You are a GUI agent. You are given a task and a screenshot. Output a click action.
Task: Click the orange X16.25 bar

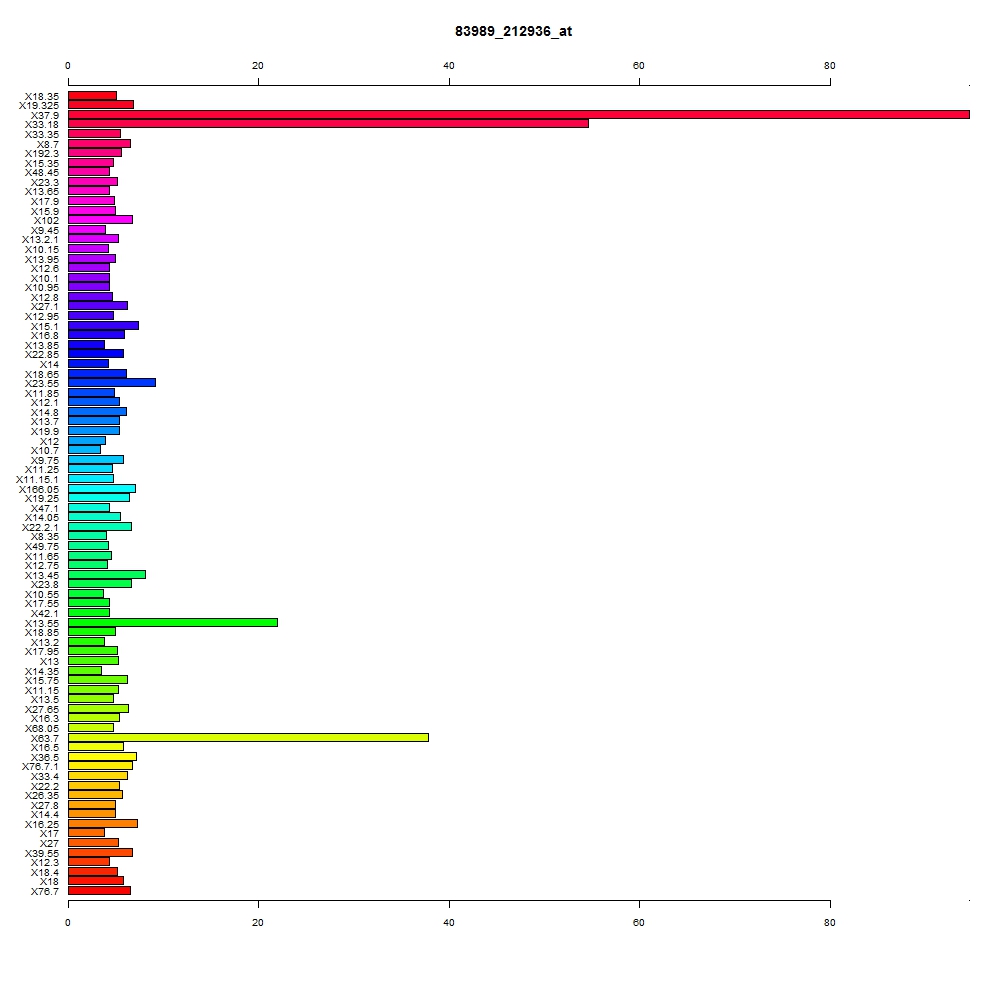pos(103,823)
